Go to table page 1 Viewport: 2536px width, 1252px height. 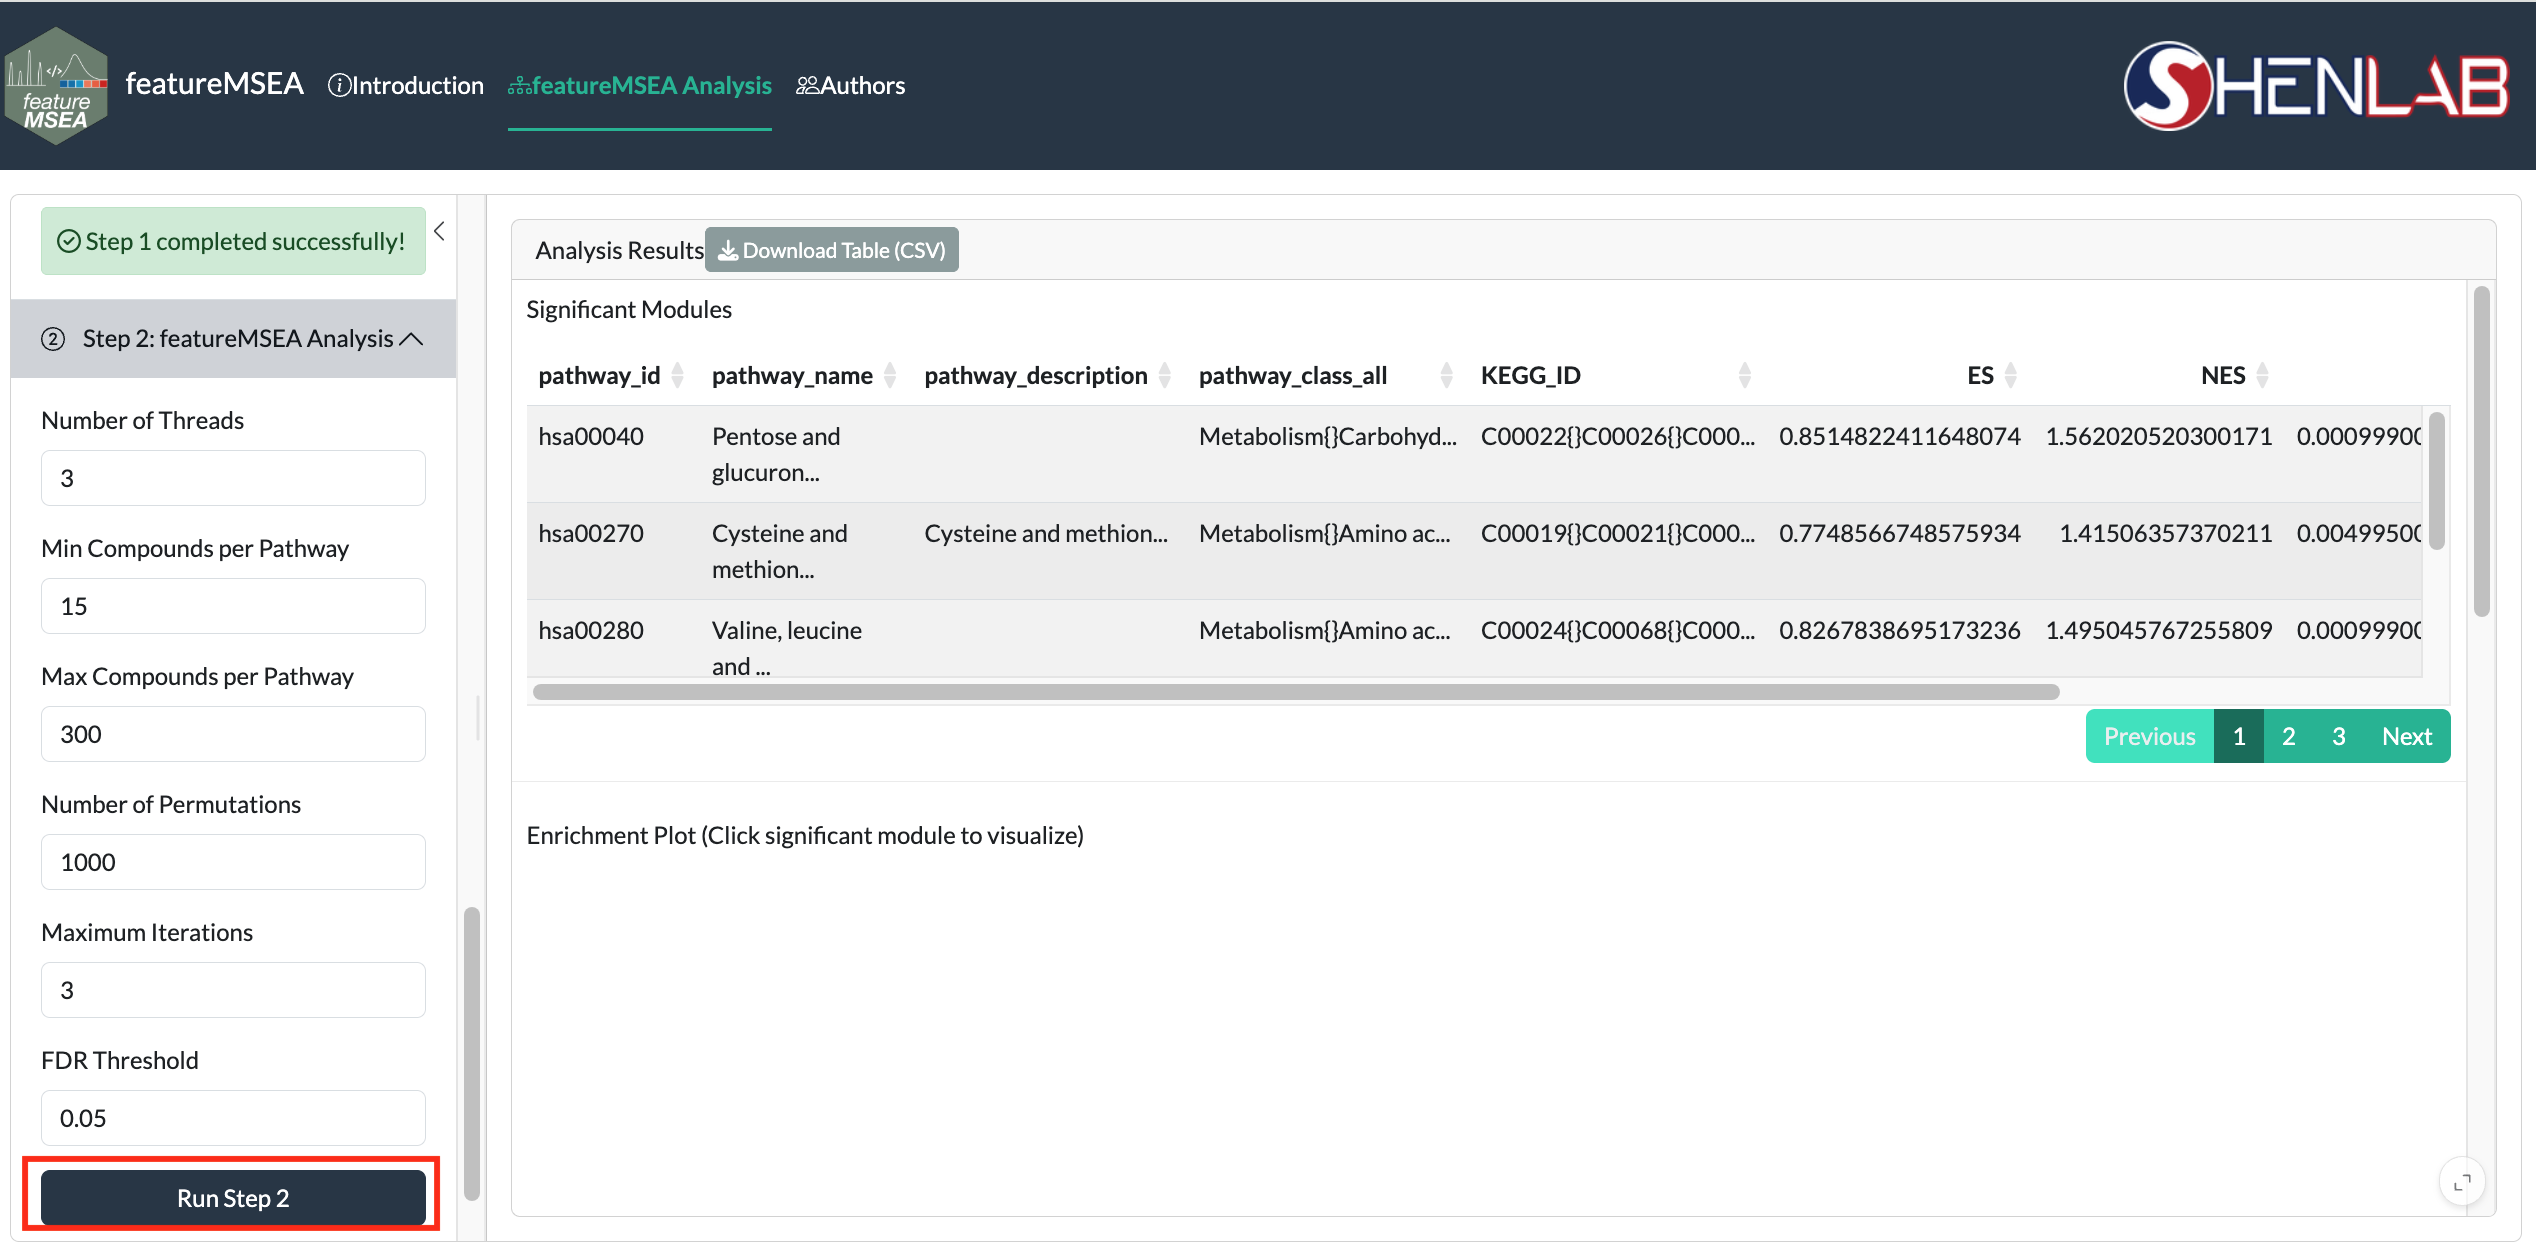click(x=2239, y=737)
